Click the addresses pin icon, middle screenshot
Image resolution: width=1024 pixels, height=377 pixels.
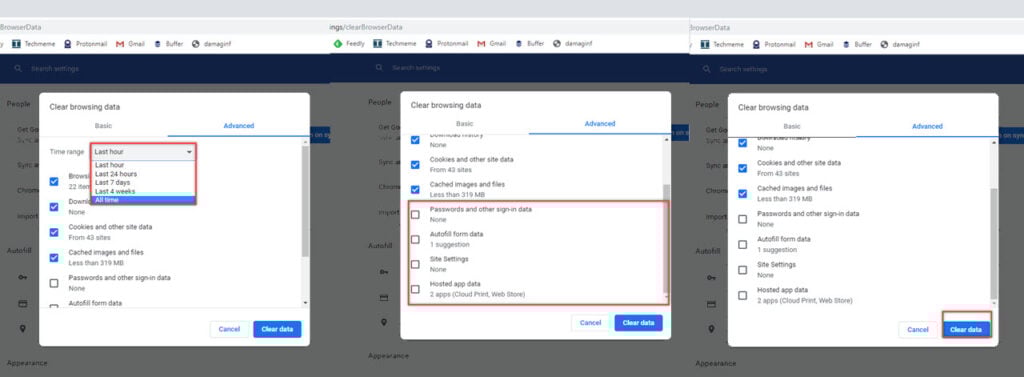384,323
